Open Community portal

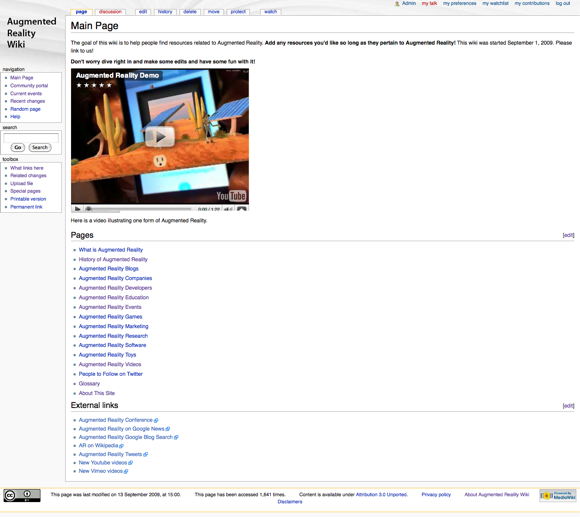29,85
